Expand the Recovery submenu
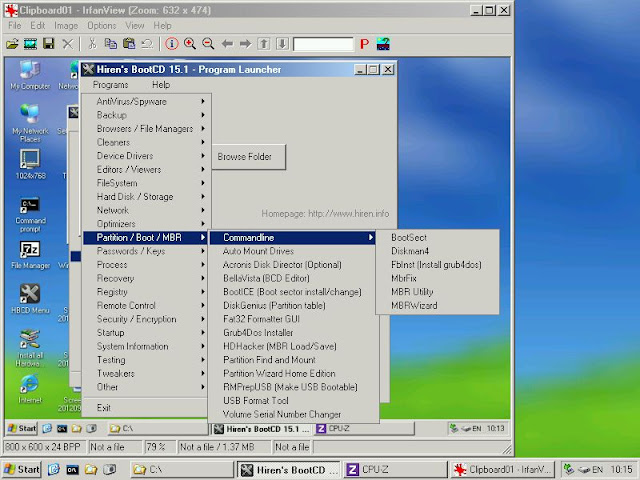Viewport: 640px width, 480px height. coord(147,278)
